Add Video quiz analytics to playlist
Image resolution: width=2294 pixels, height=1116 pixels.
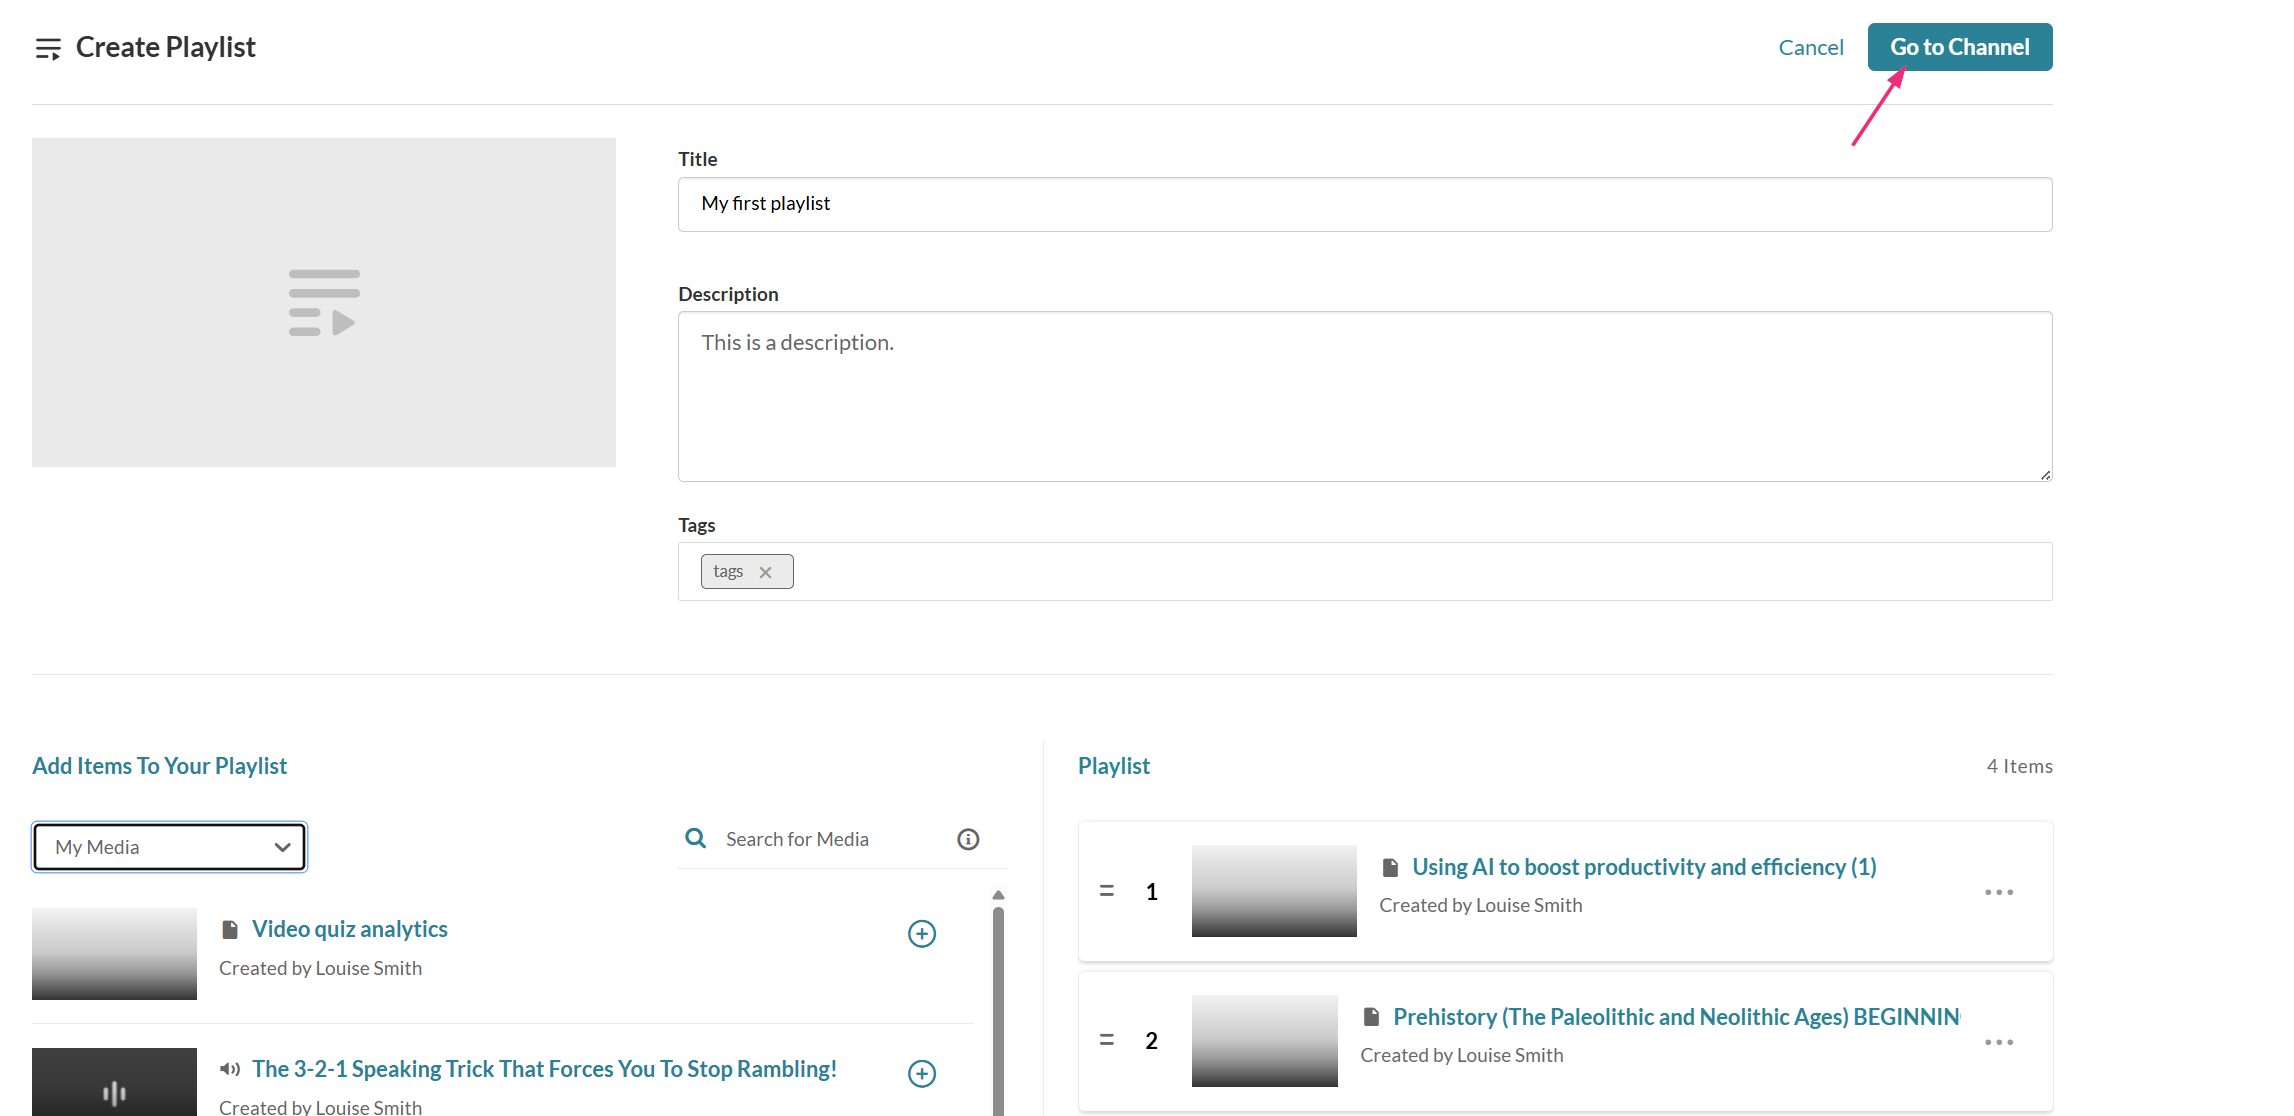coord(921,933)
